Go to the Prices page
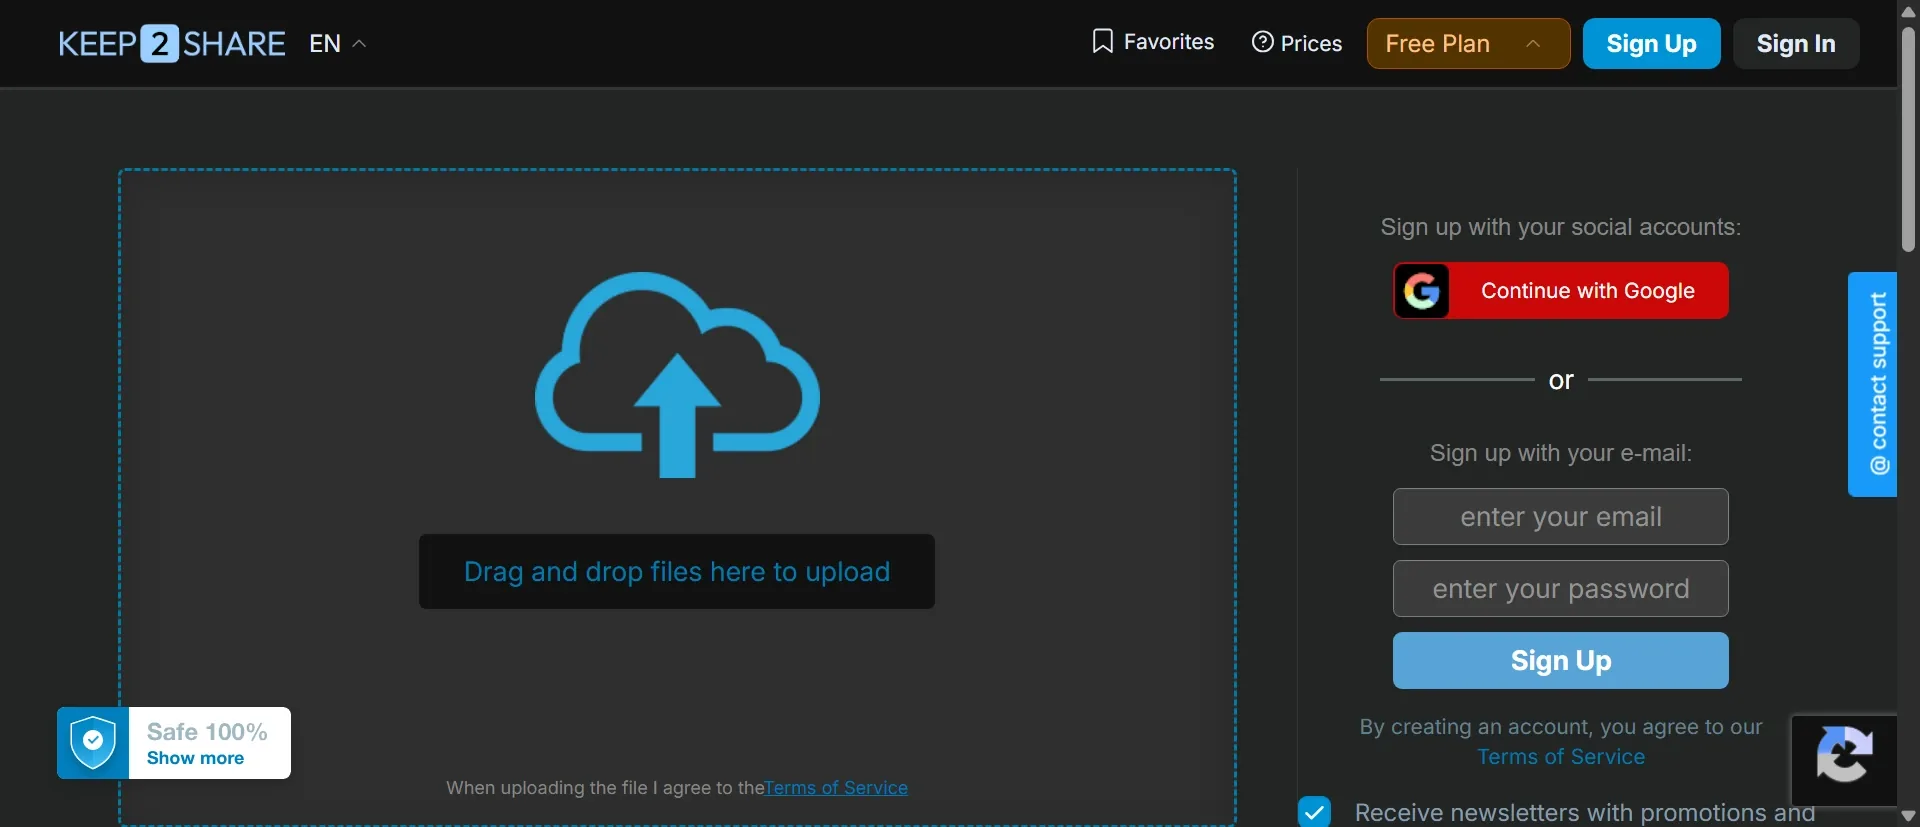The height and width of the screenshot is (827, 1920). pyautogui.click(x=1297, y=43)
